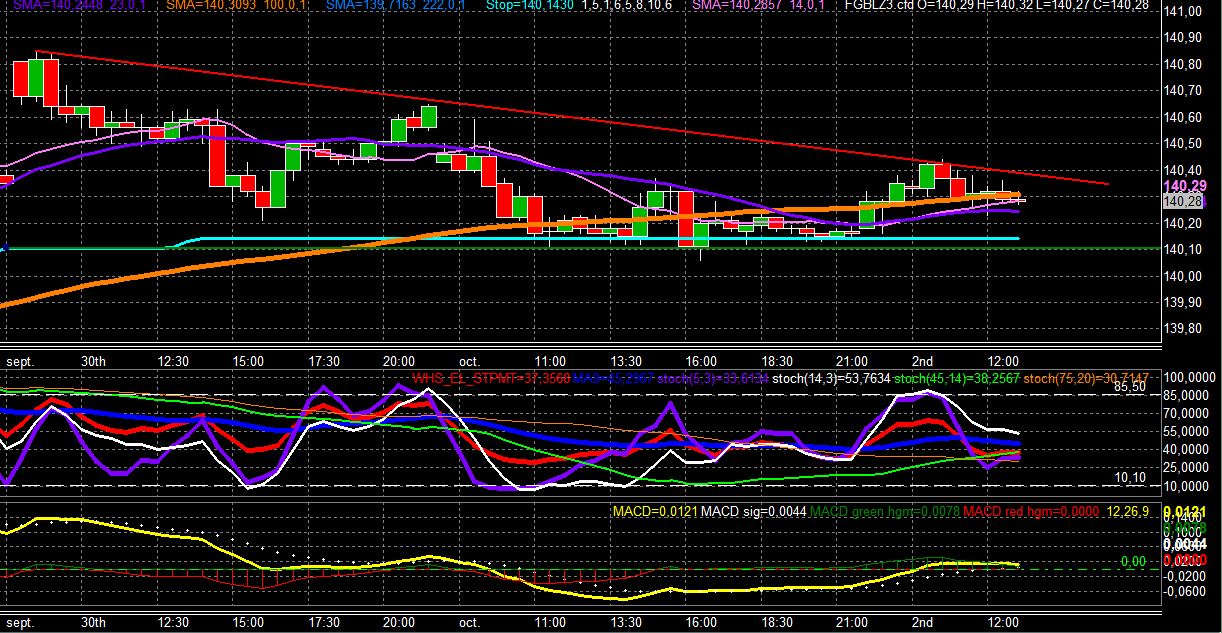
Task: Click the 140,40 price axis value
Action: pyautogui.click(x=1184, y=170)
